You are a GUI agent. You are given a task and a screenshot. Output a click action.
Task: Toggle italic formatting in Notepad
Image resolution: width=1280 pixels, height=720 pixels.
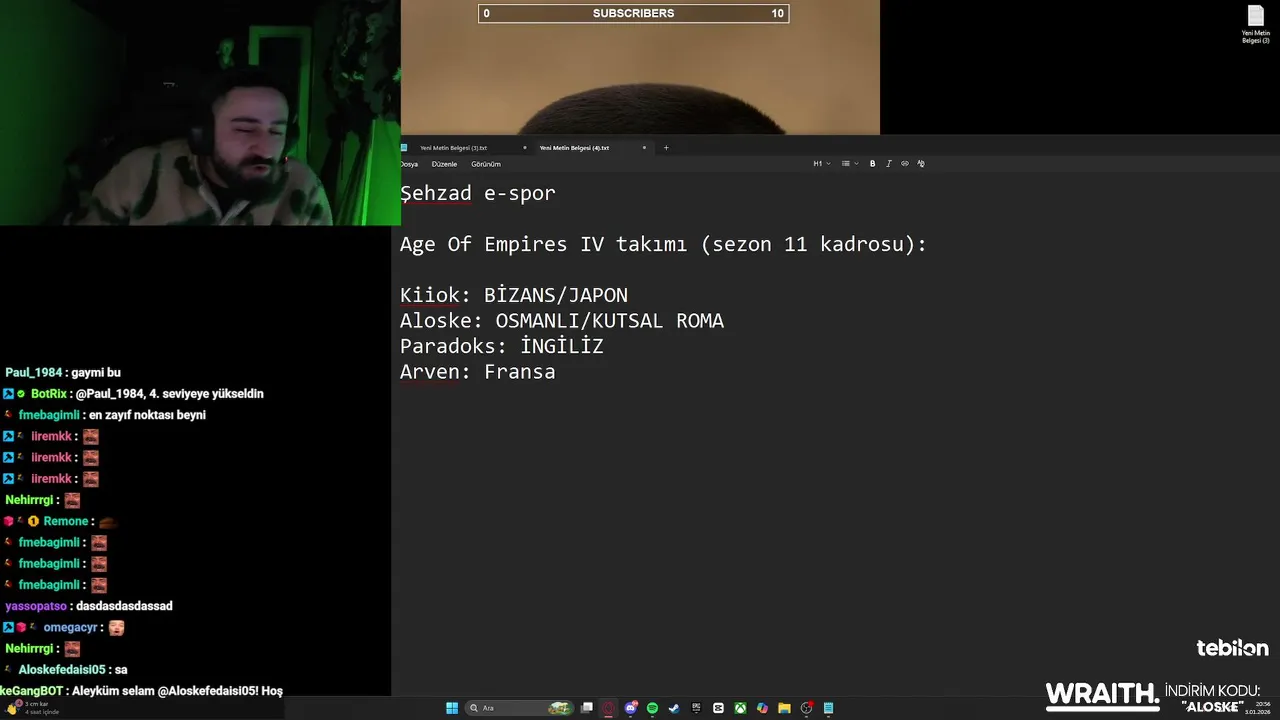pyautogui.click(x=888, y=163)
